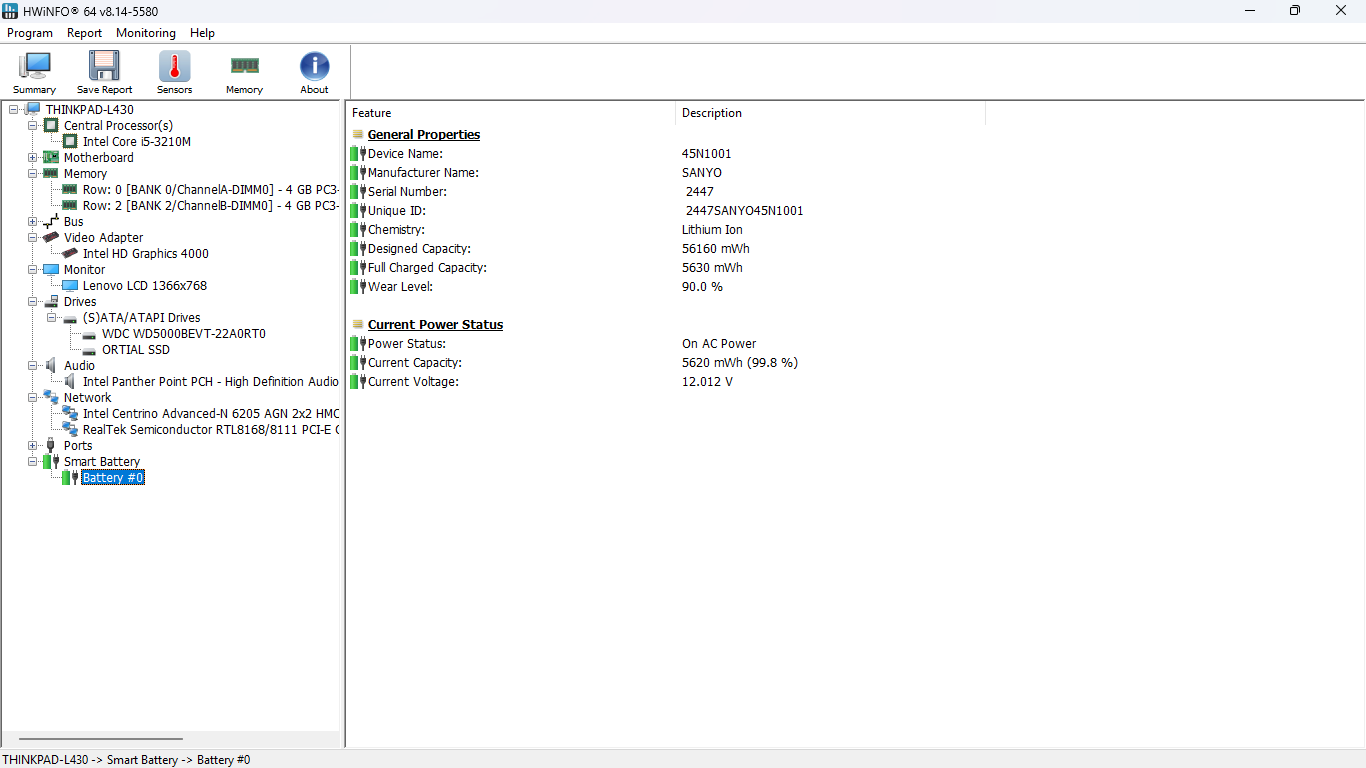The image size is (1366, 768).
Task: Select memory Row: 0 BANK 0 entry
Action: click(211, 189)
